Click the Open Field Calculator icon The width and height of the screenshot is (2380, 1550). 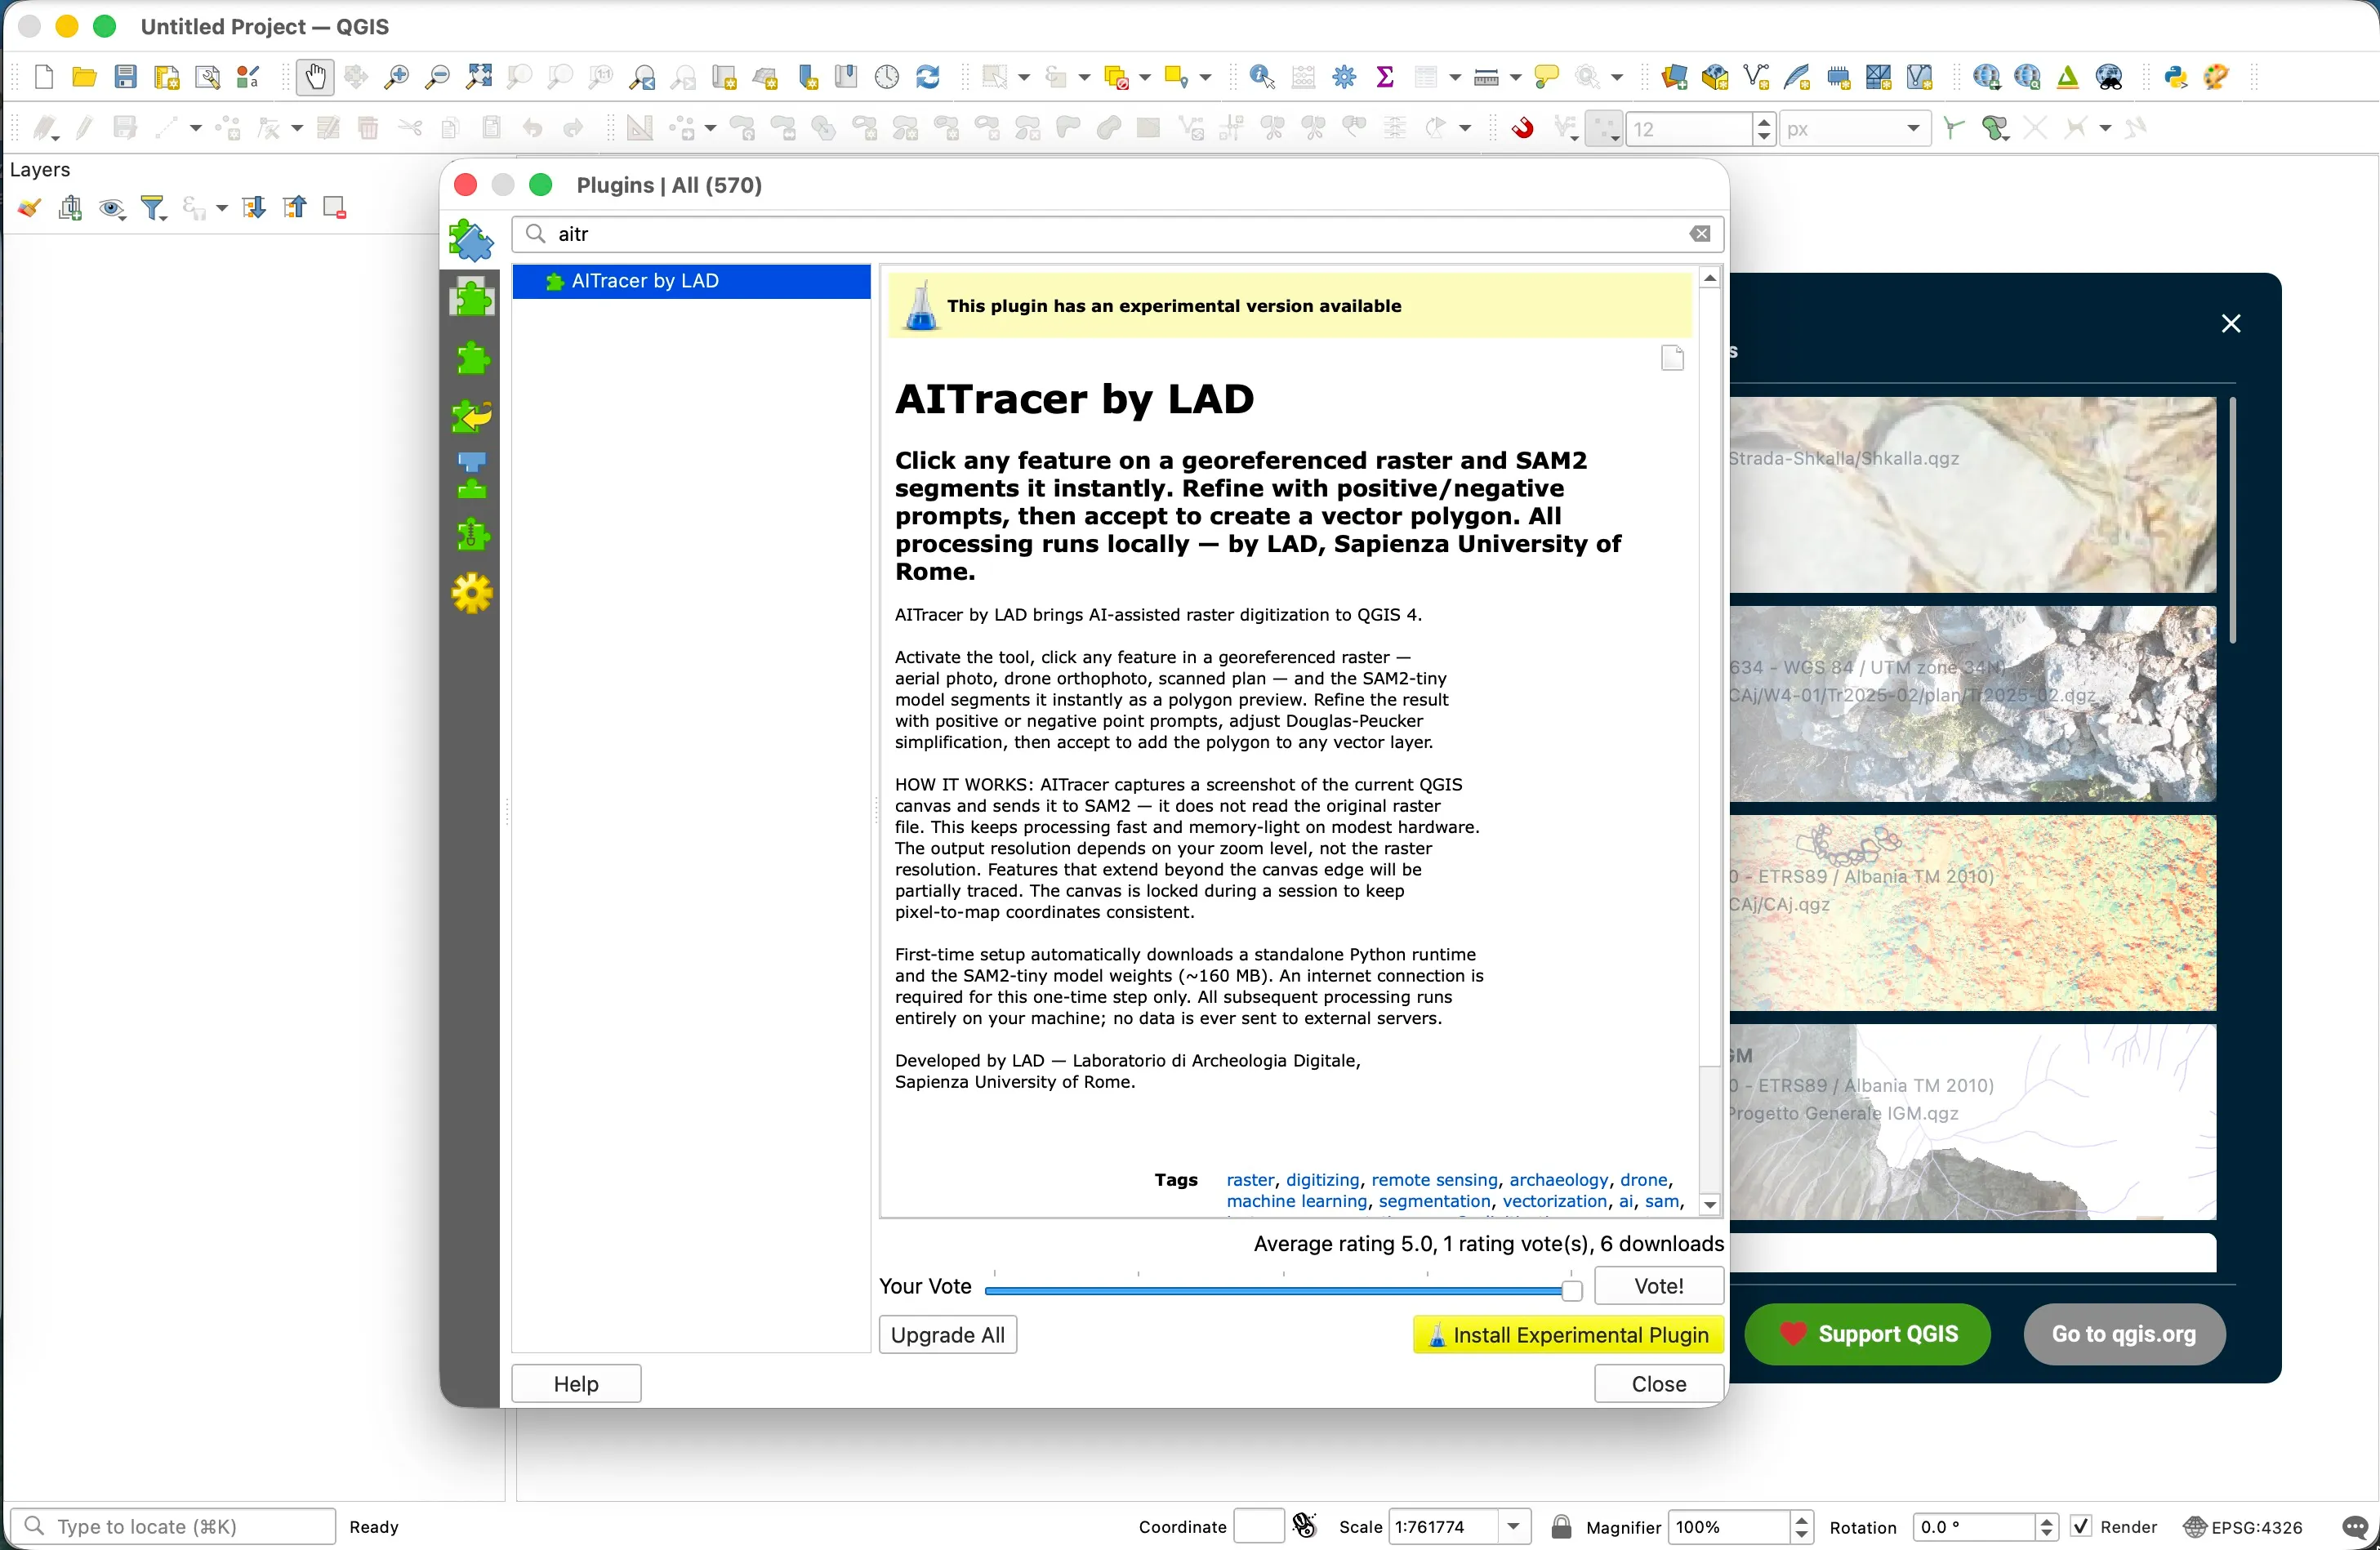1304,77
